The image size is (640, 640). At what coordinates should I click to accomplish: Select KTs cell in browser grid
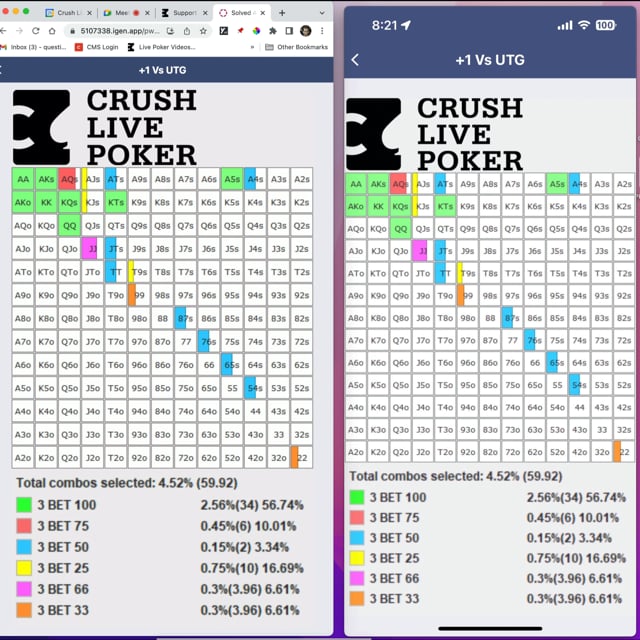click(116, 202)
